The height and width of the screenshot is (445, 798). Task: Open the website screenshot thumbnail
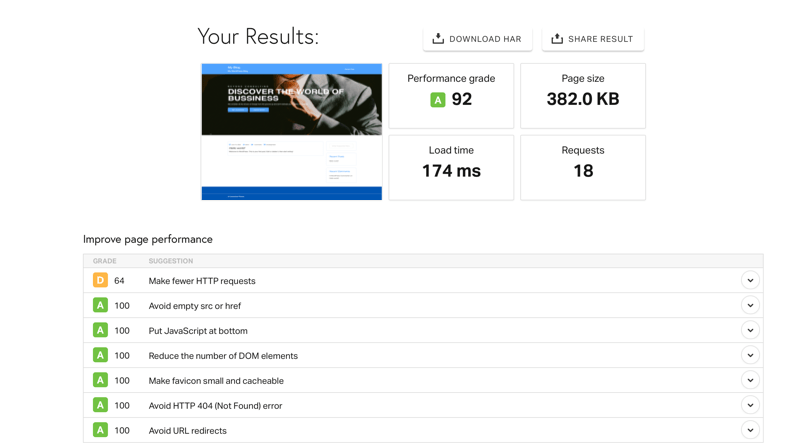pos(292,131)
